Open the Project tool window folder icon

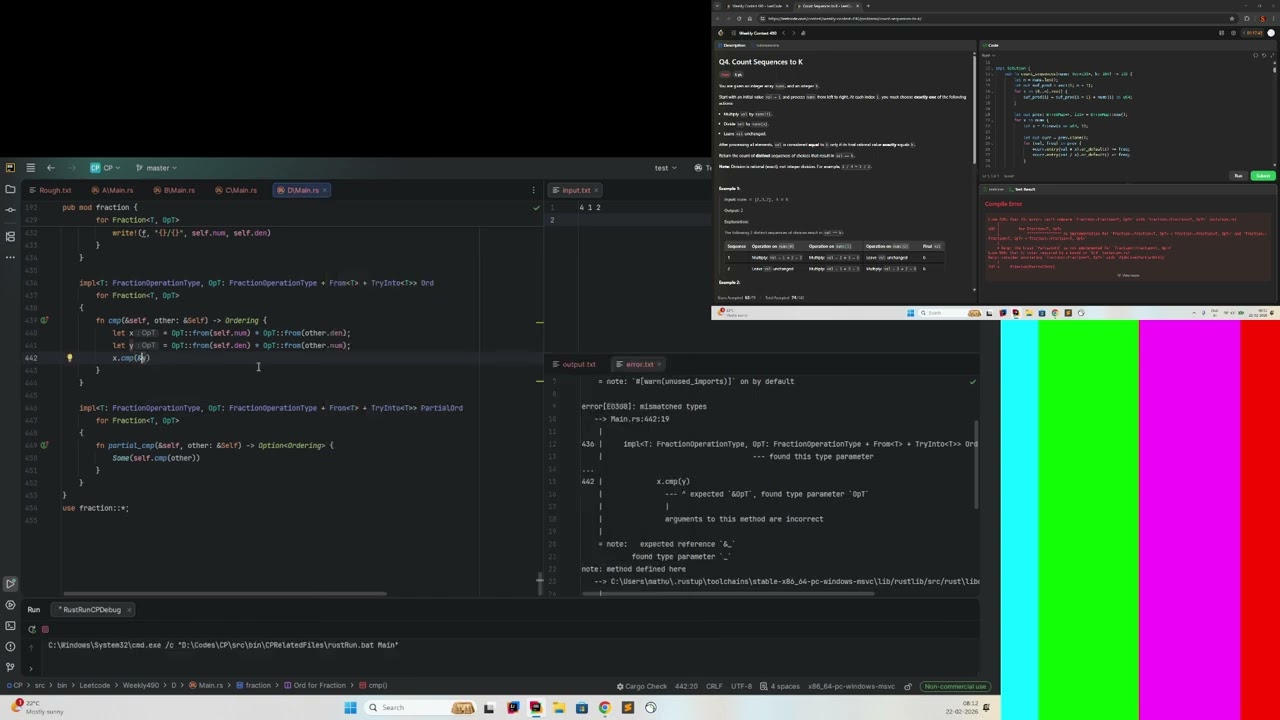tap(10, 189)
